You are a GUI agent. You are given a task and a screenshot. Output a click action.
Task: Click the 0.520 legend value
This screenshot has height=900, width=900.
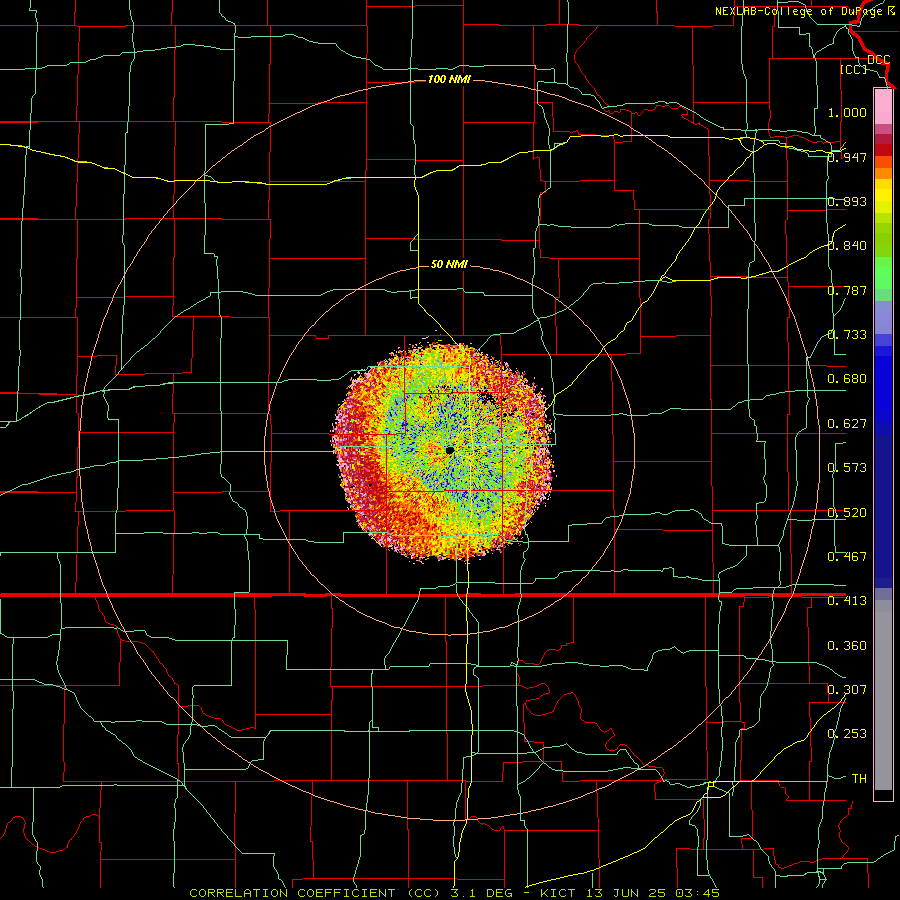847,513
